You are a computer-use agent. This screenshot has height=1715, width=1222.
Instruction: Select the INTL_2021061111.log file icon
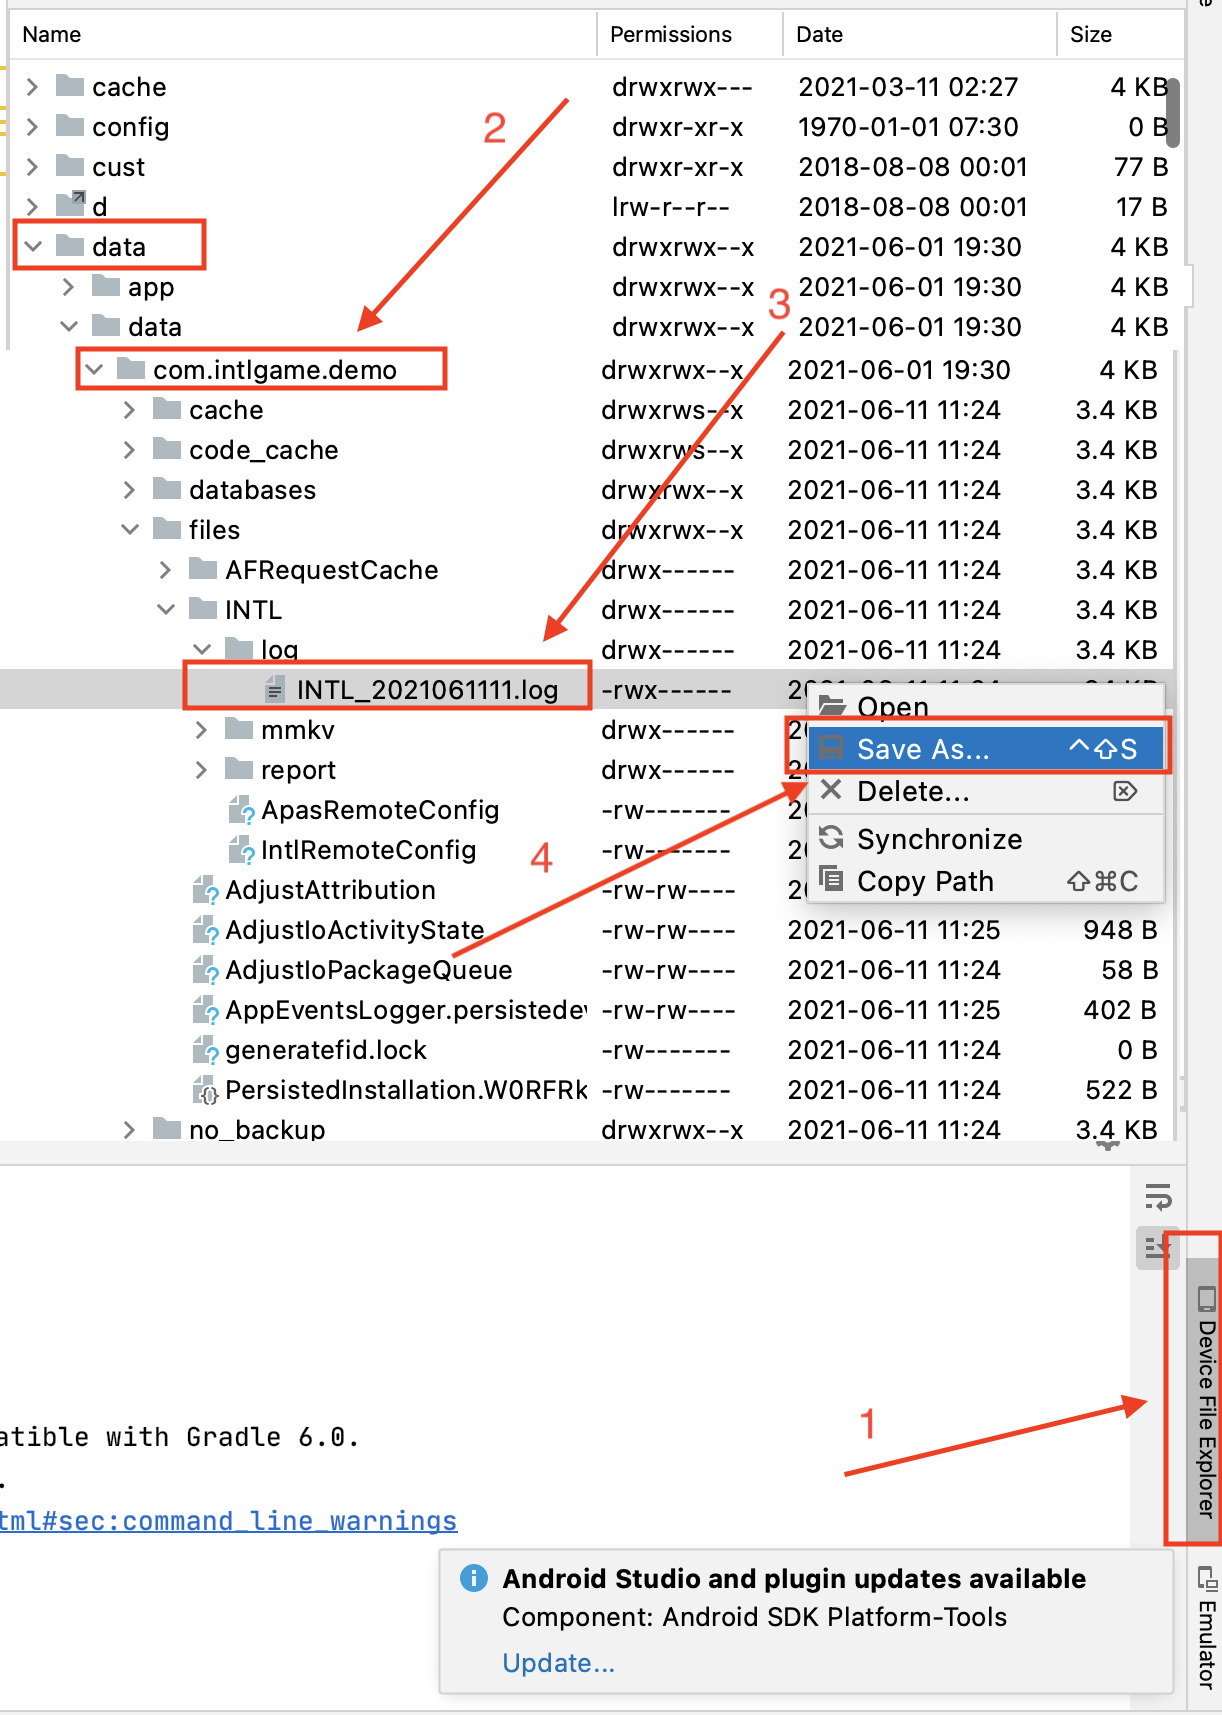tap(275, 690)
